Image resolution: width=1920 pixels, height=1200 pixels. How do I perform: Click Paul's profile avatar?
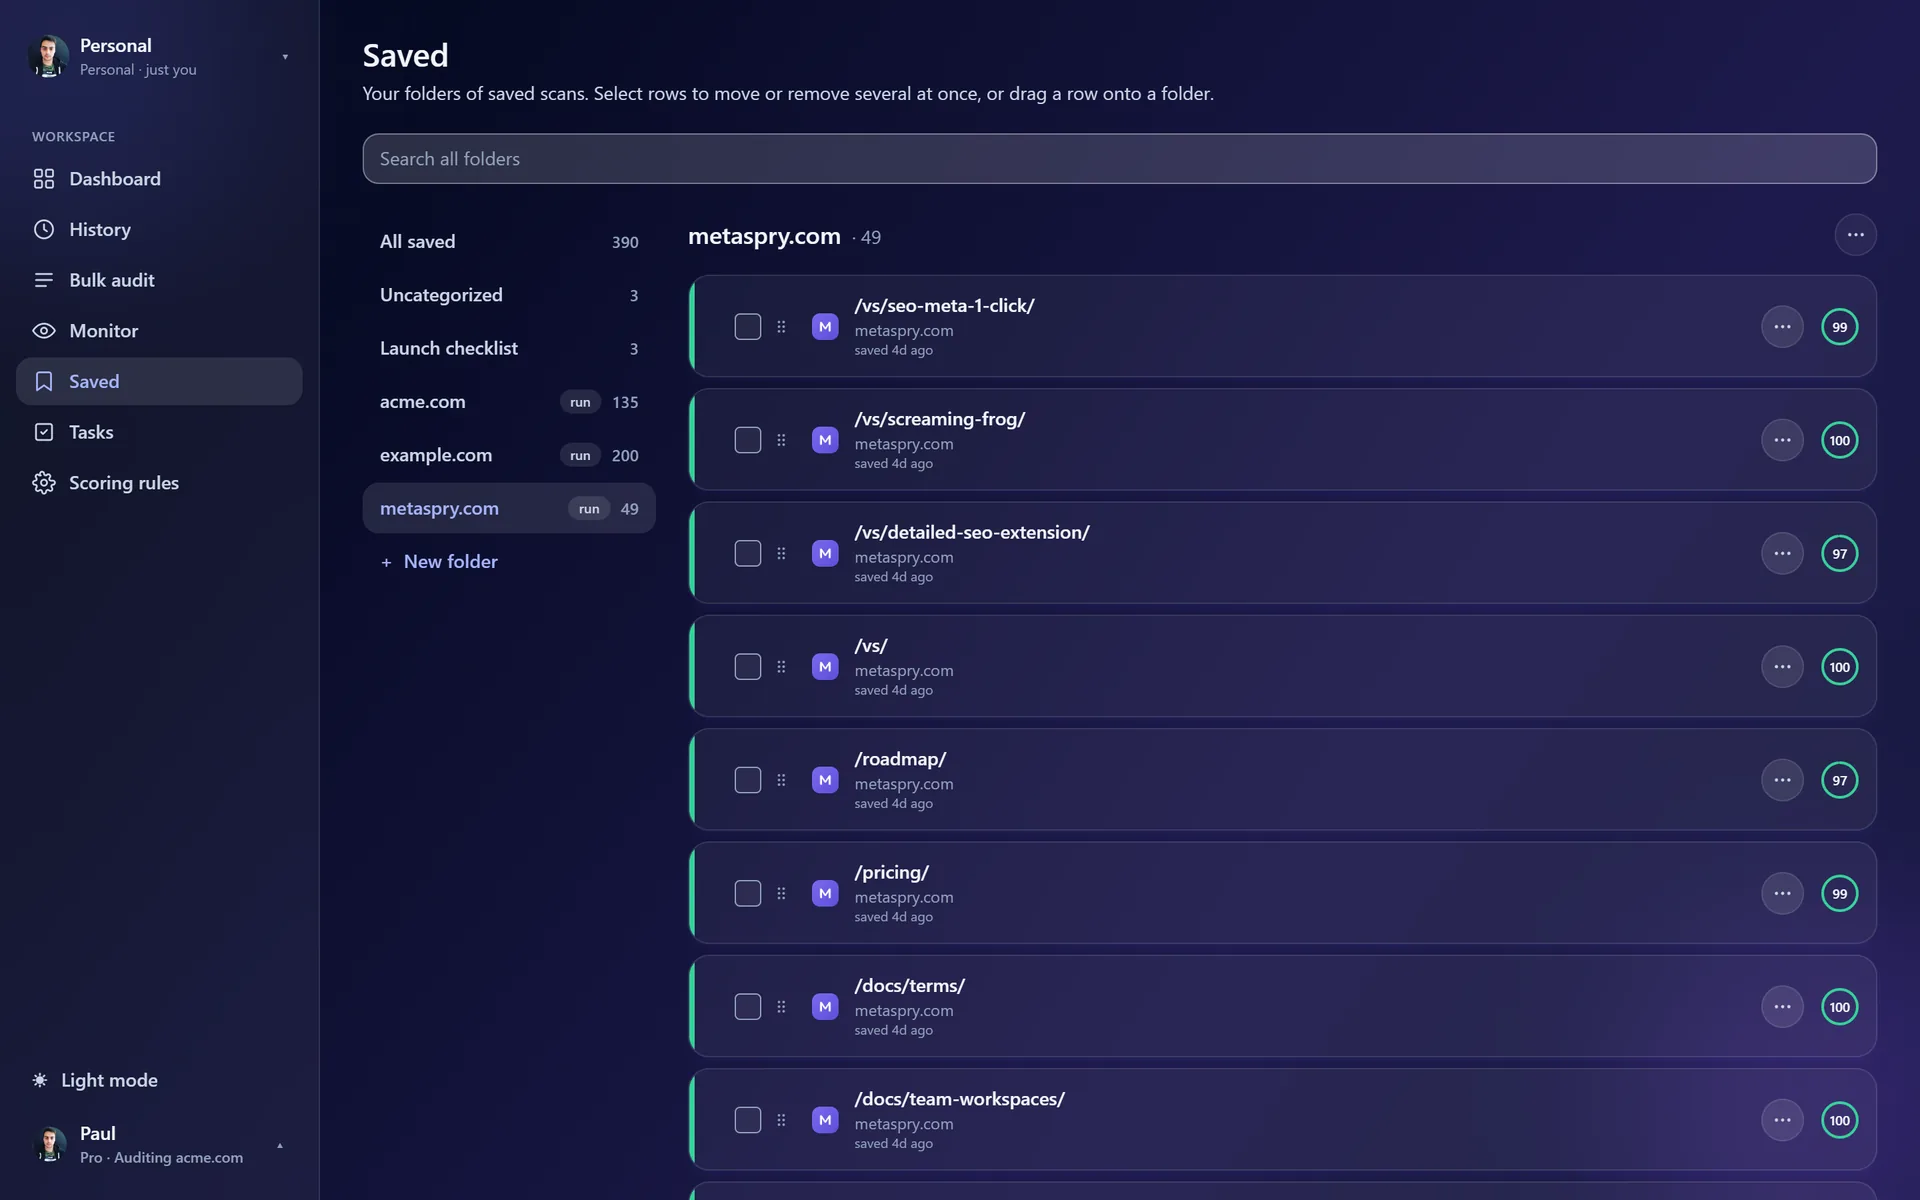click(x=49, y=1144)
